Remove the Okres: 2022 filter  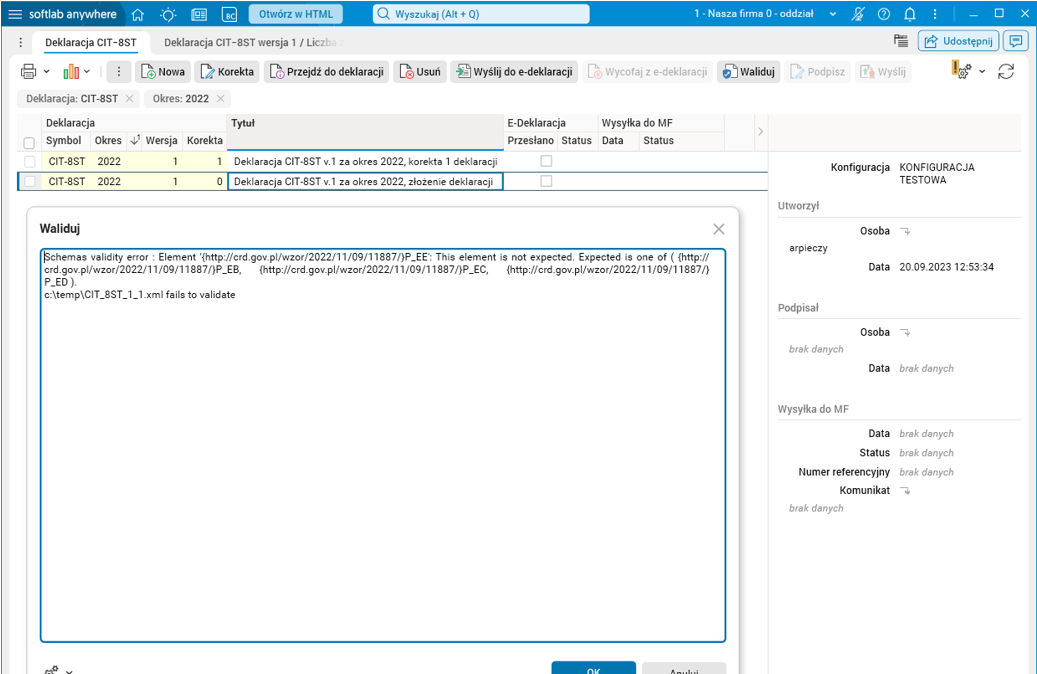(x=220, y=99)
